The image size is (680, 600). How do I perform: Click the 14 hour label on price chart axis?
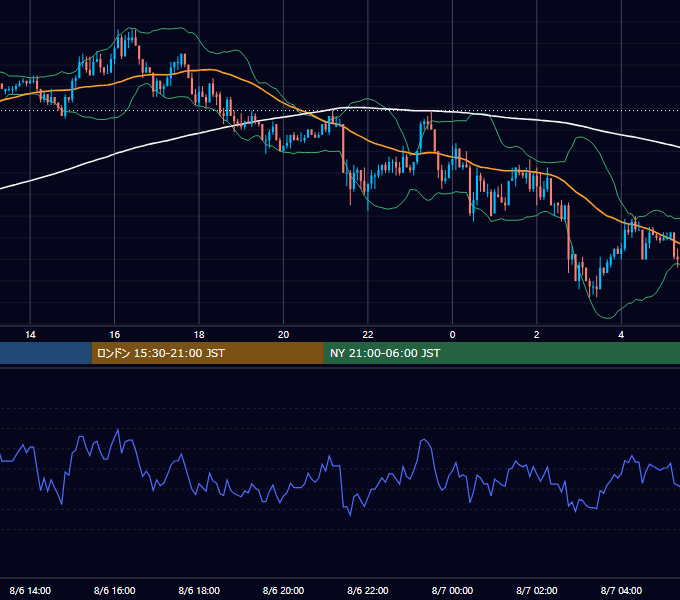tap(30, 335)
